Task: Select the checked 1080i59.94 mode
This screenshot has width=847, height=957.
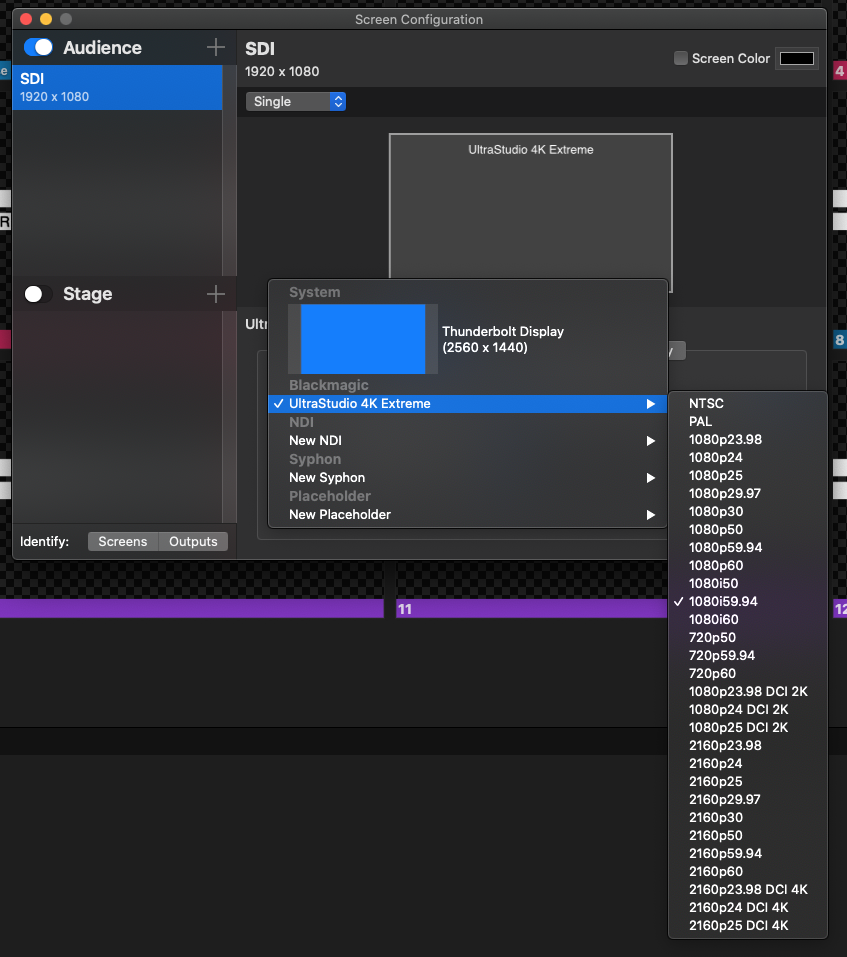Action: [748, 602]
